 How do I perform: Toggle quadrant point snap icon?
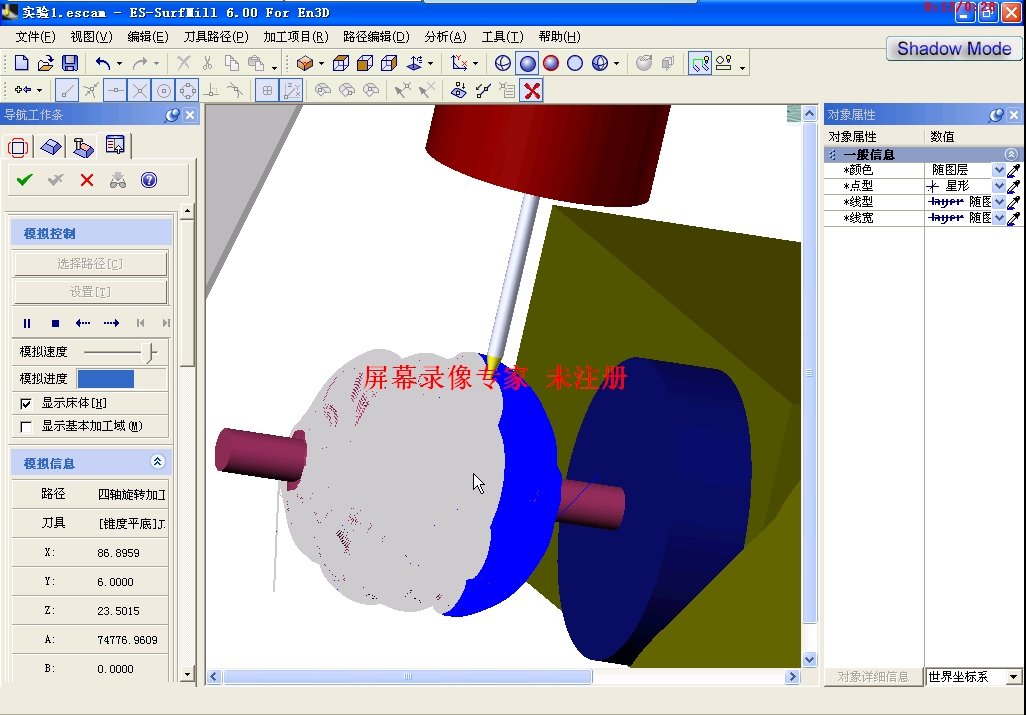click(x=188, y=90)
